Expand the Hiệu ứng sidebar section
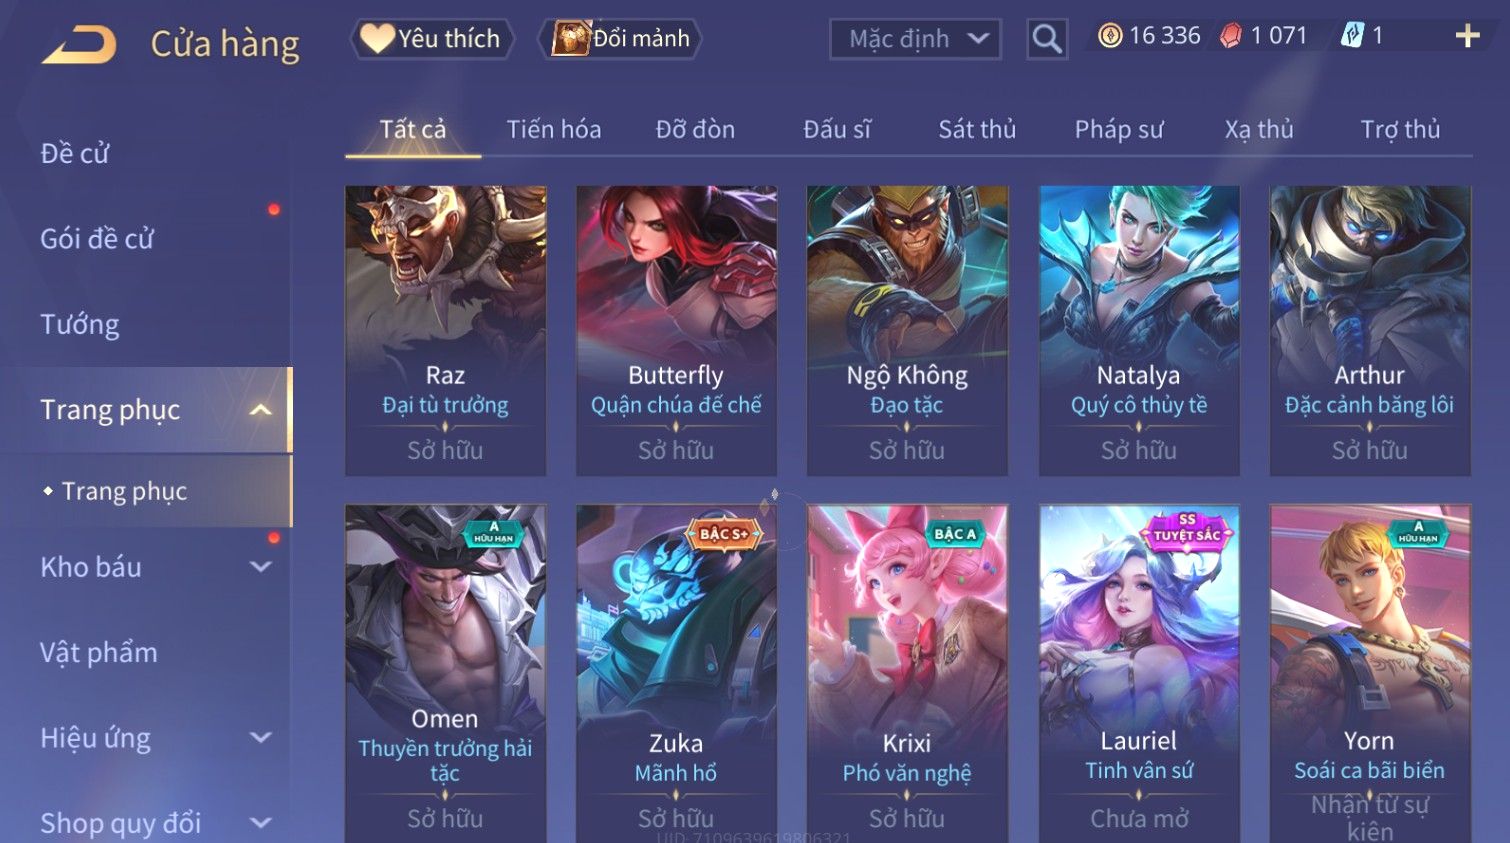 pyautogui.click(x=260, y=738)
